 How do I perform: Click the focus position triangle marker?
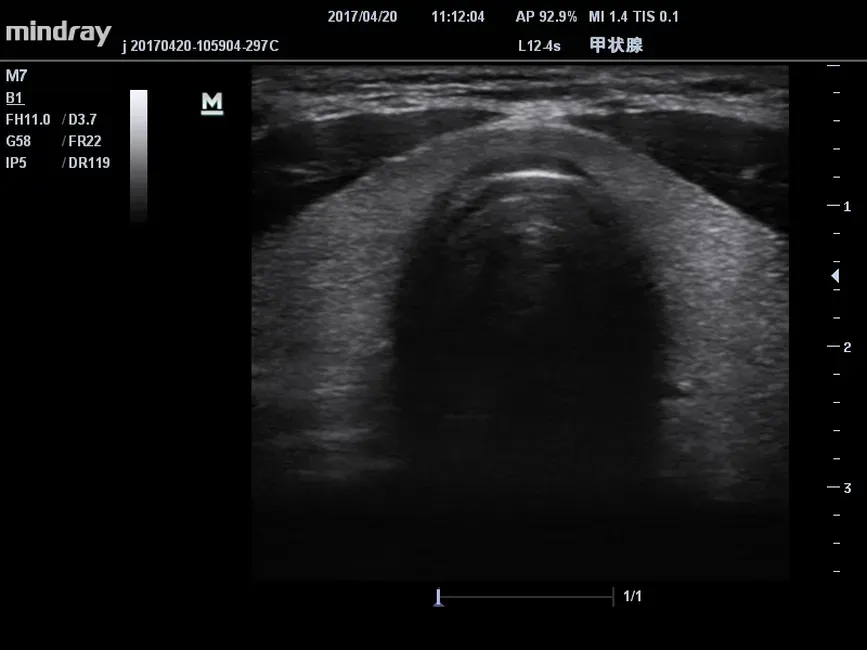click(x=835, y=276)
